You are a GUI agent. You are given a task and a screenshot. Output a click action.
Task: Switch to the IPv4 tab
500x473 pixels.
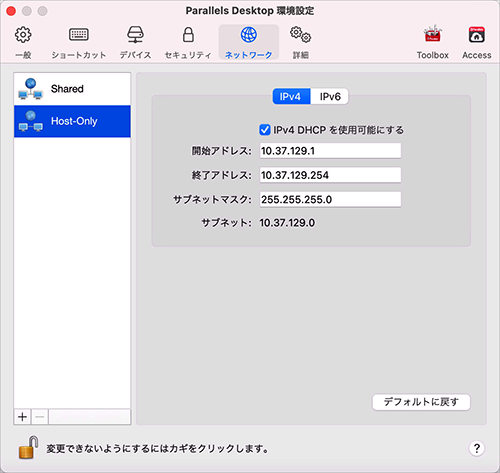pos(291,96)
